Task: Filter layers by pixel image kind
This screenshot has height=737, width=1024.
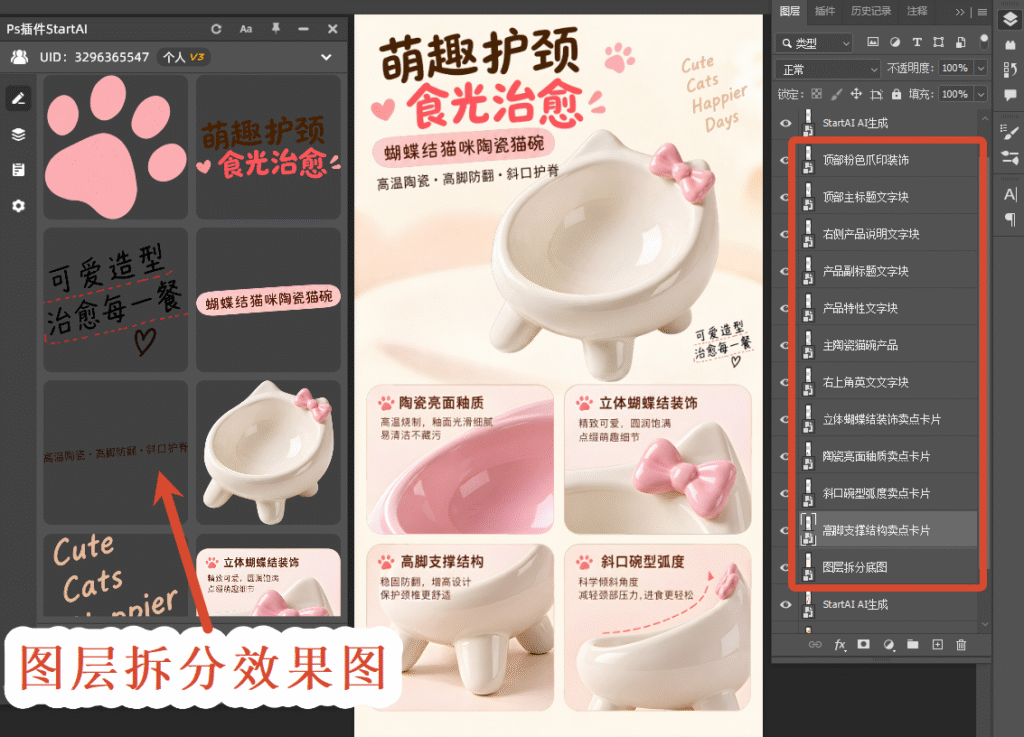Action: point(872,42)
